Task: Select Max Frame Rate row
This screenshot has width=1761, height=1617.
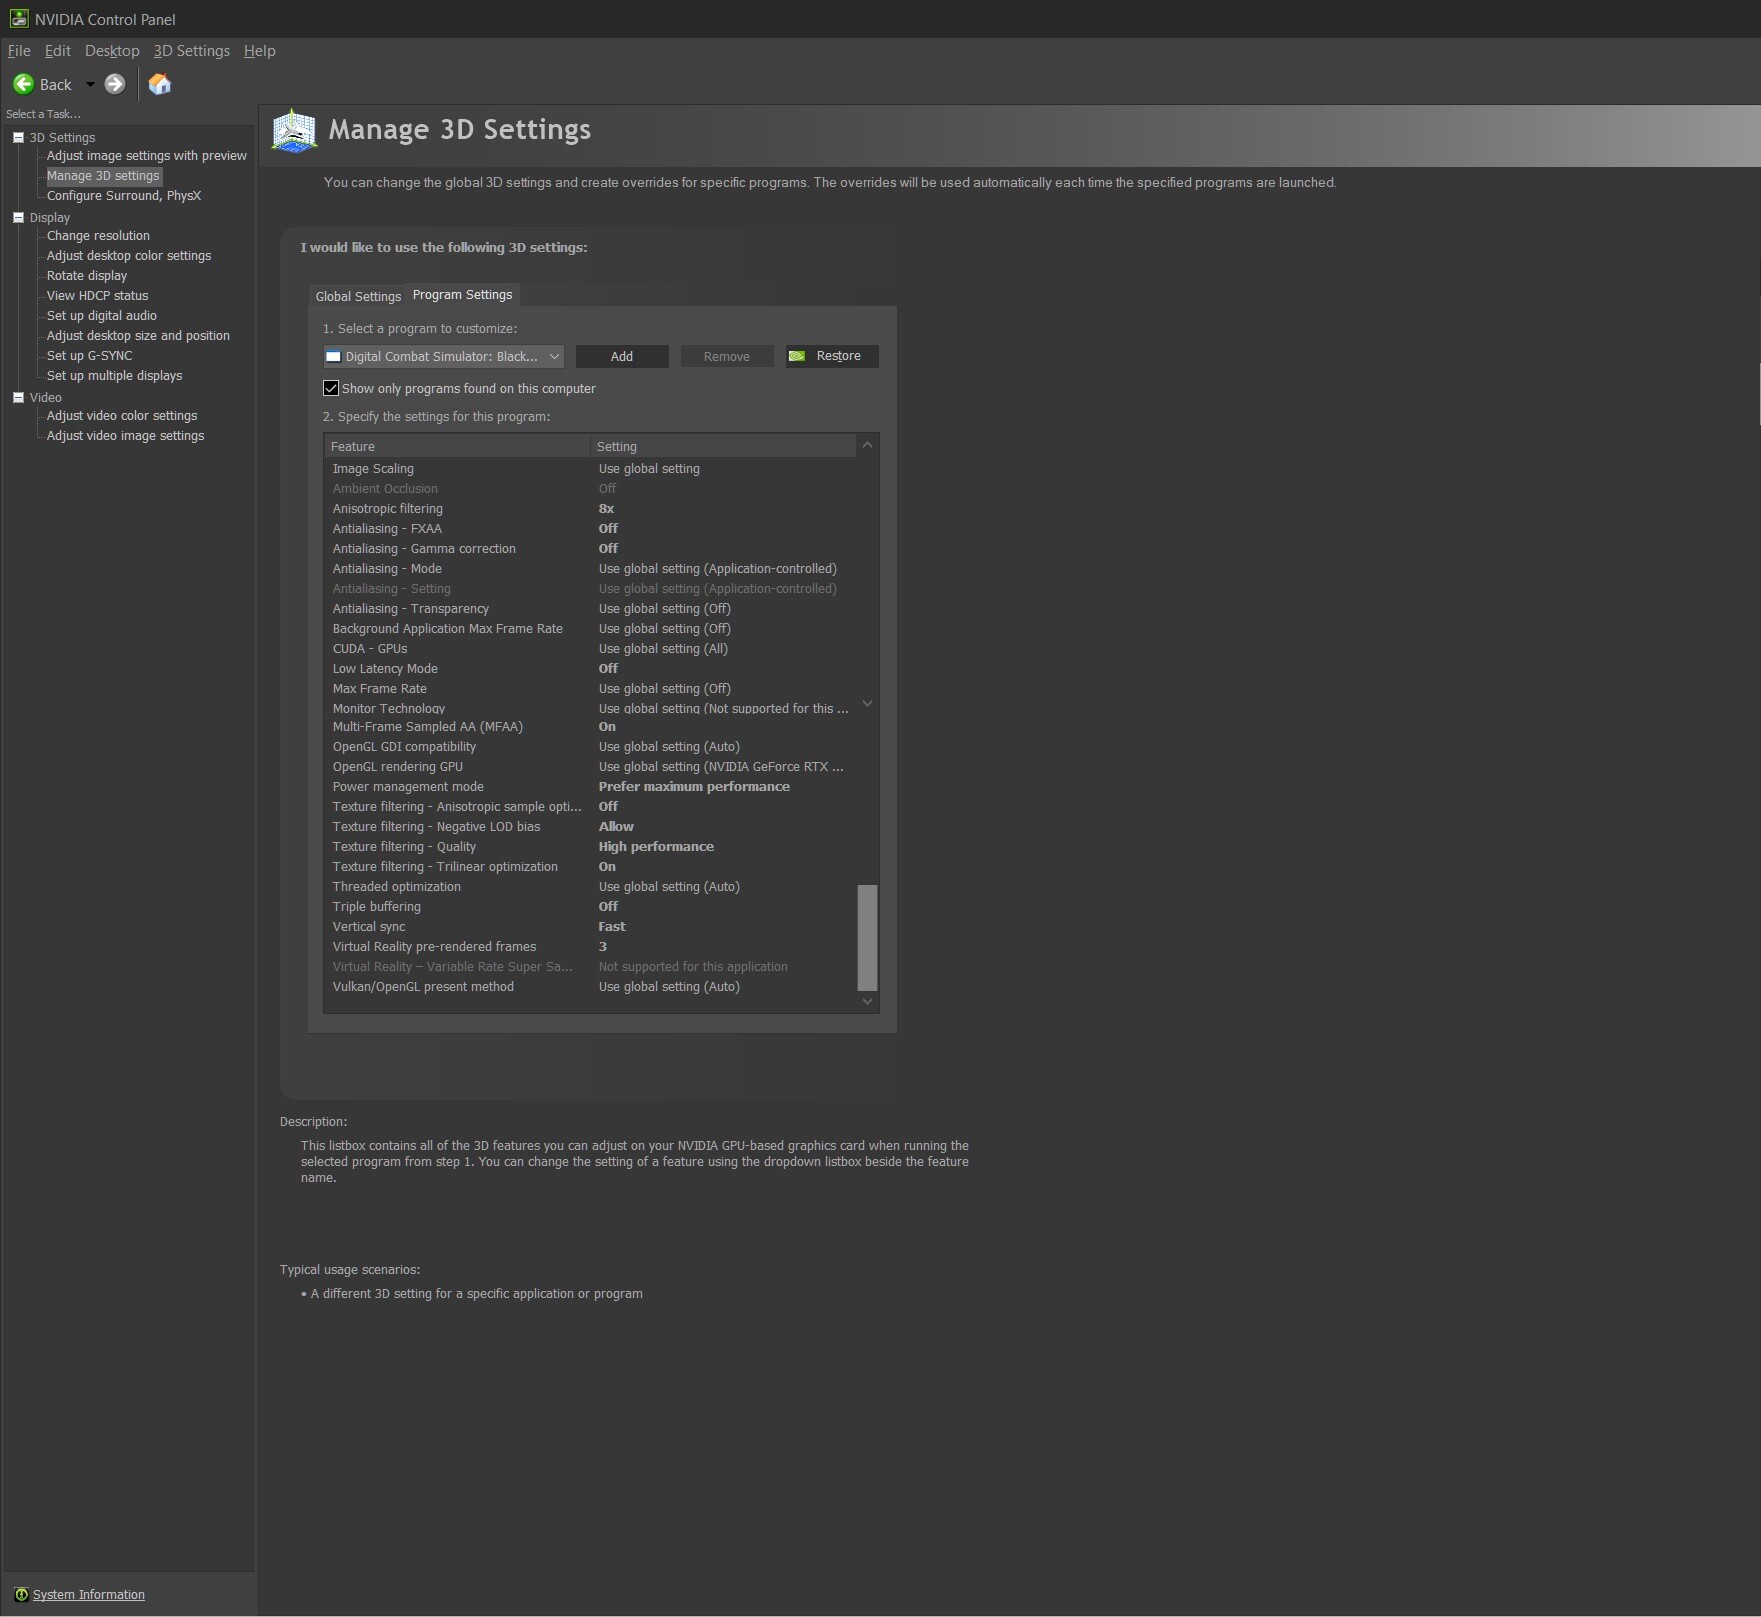Action: 590,689
